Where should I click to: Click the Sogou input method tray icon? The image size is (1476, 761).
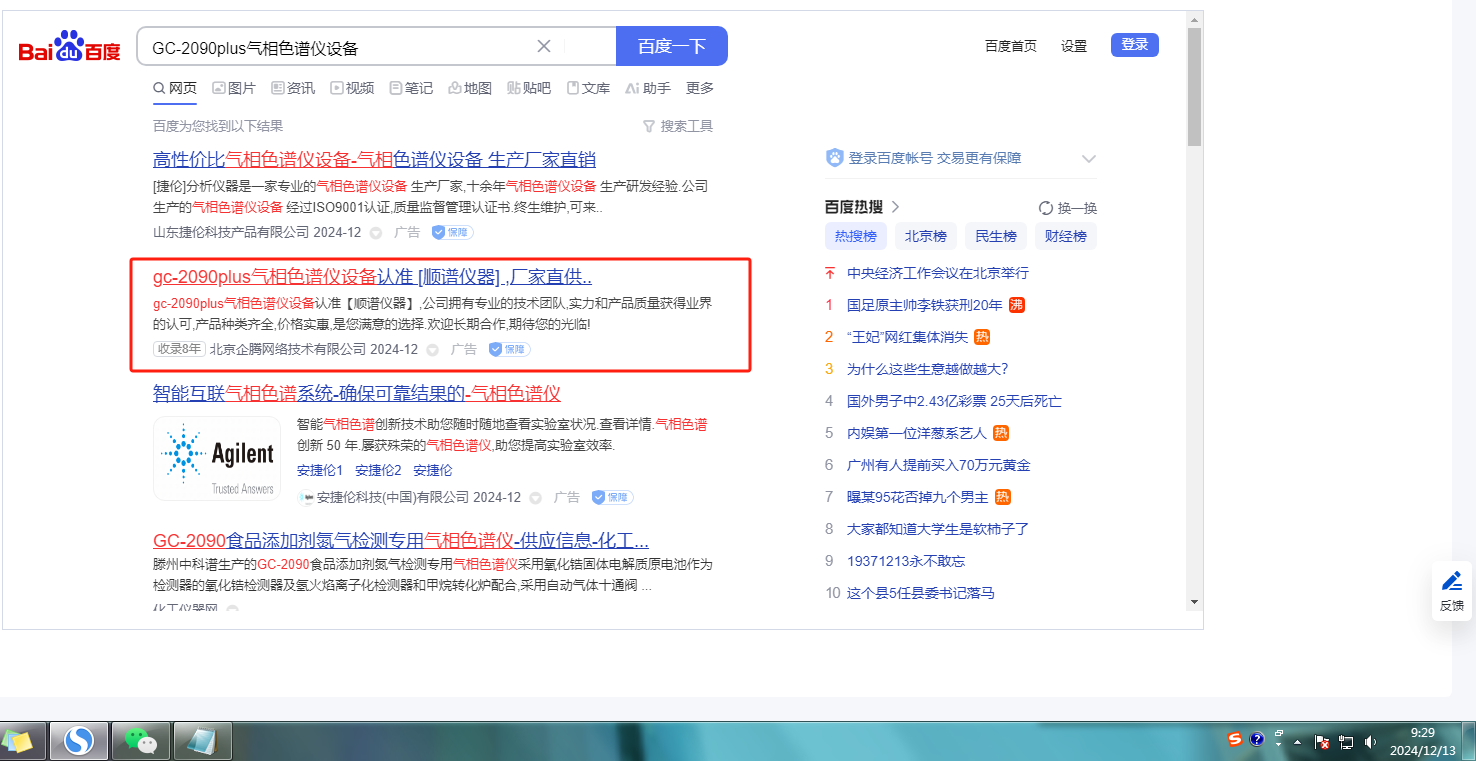(1235, 739)
